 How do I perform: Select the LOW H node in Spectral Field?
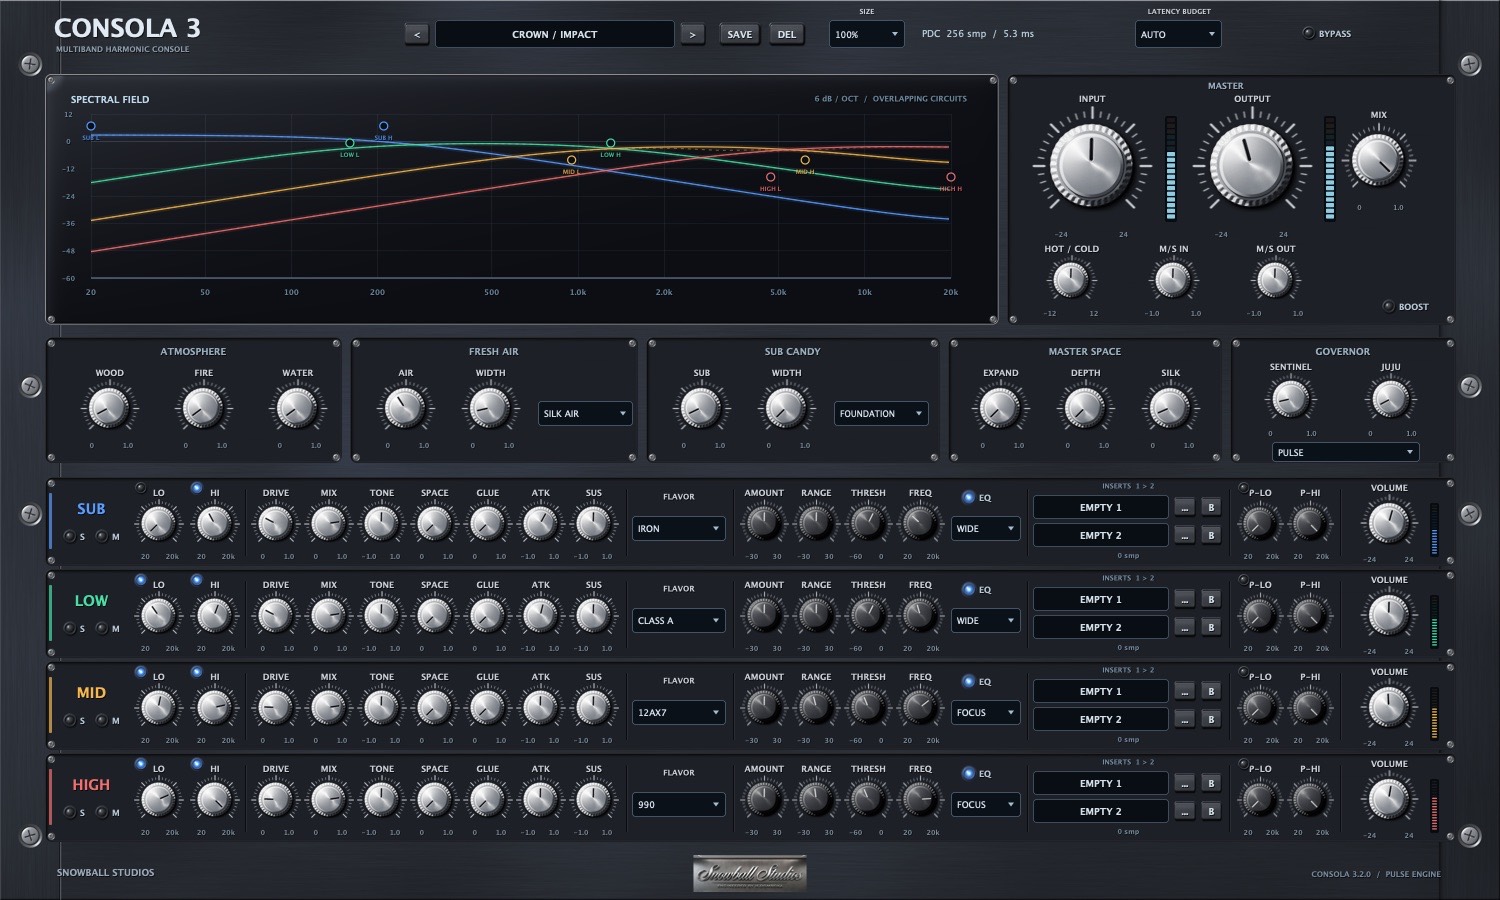coord(611,143)
